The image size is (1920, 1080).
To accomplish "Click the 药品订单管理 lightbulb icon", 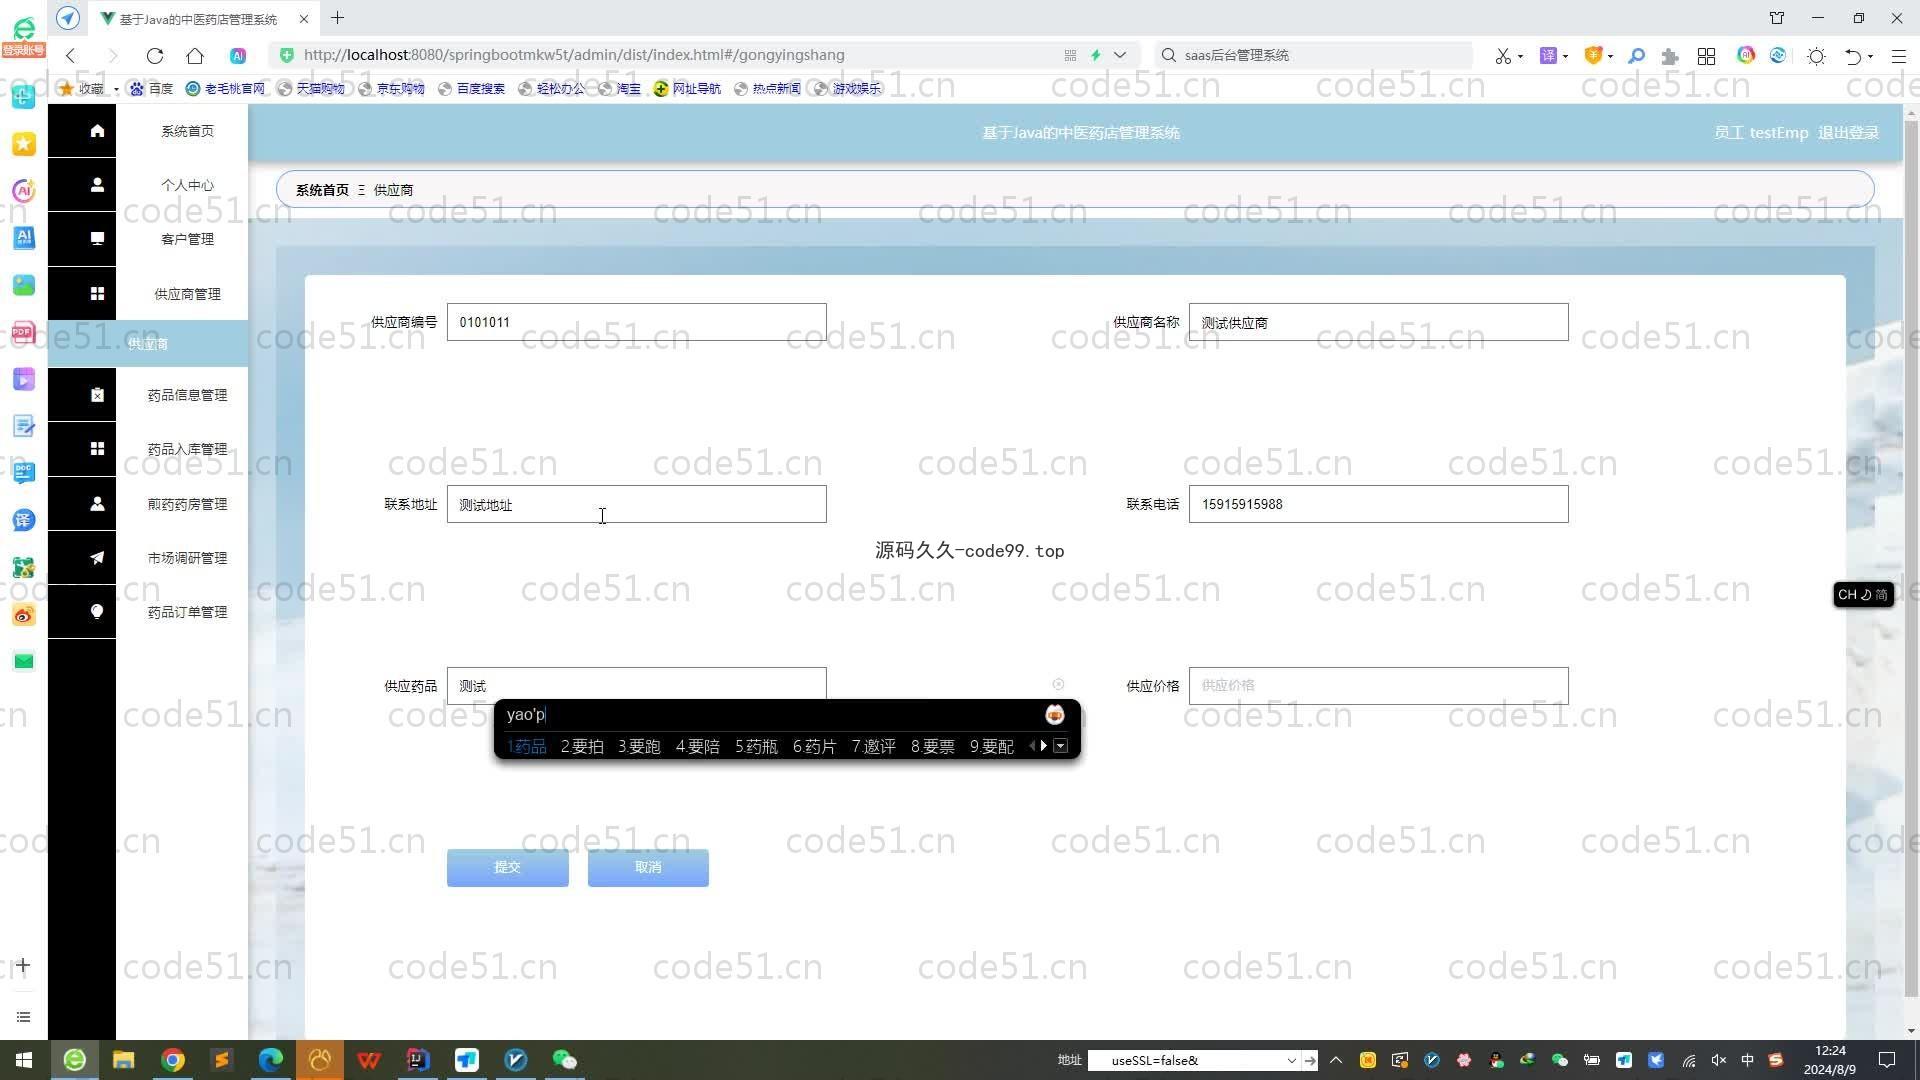I will 97,612.
